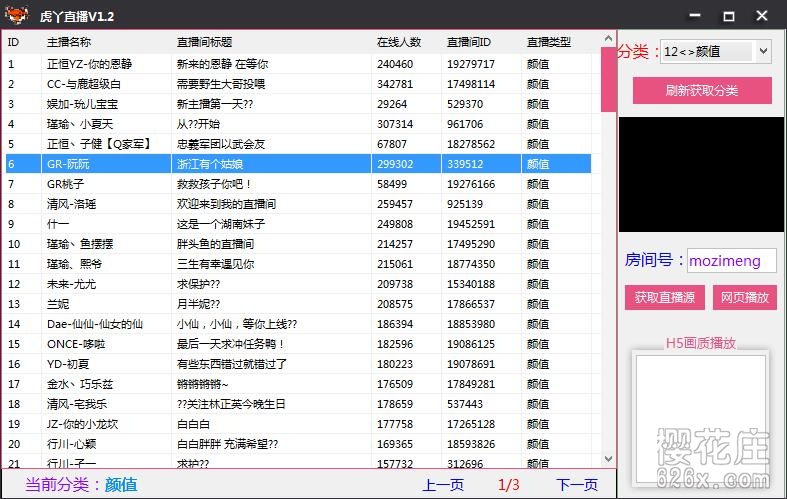Click the 网页播放 button
The height and width of the screenshot is (499, 787).
745,298
